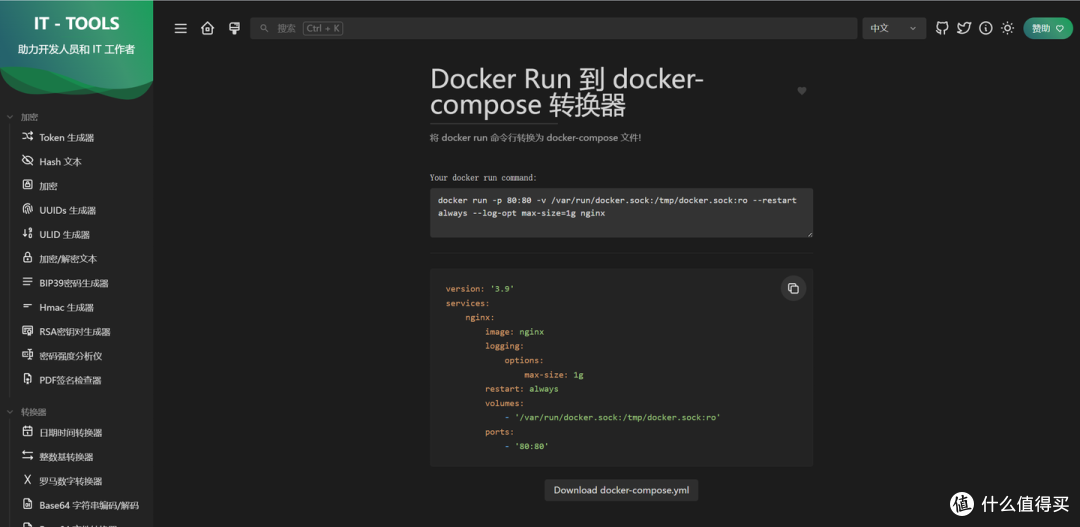
Task: Click the Base64 字符串编码/解码 file icon
Action: tap(28, 504)
